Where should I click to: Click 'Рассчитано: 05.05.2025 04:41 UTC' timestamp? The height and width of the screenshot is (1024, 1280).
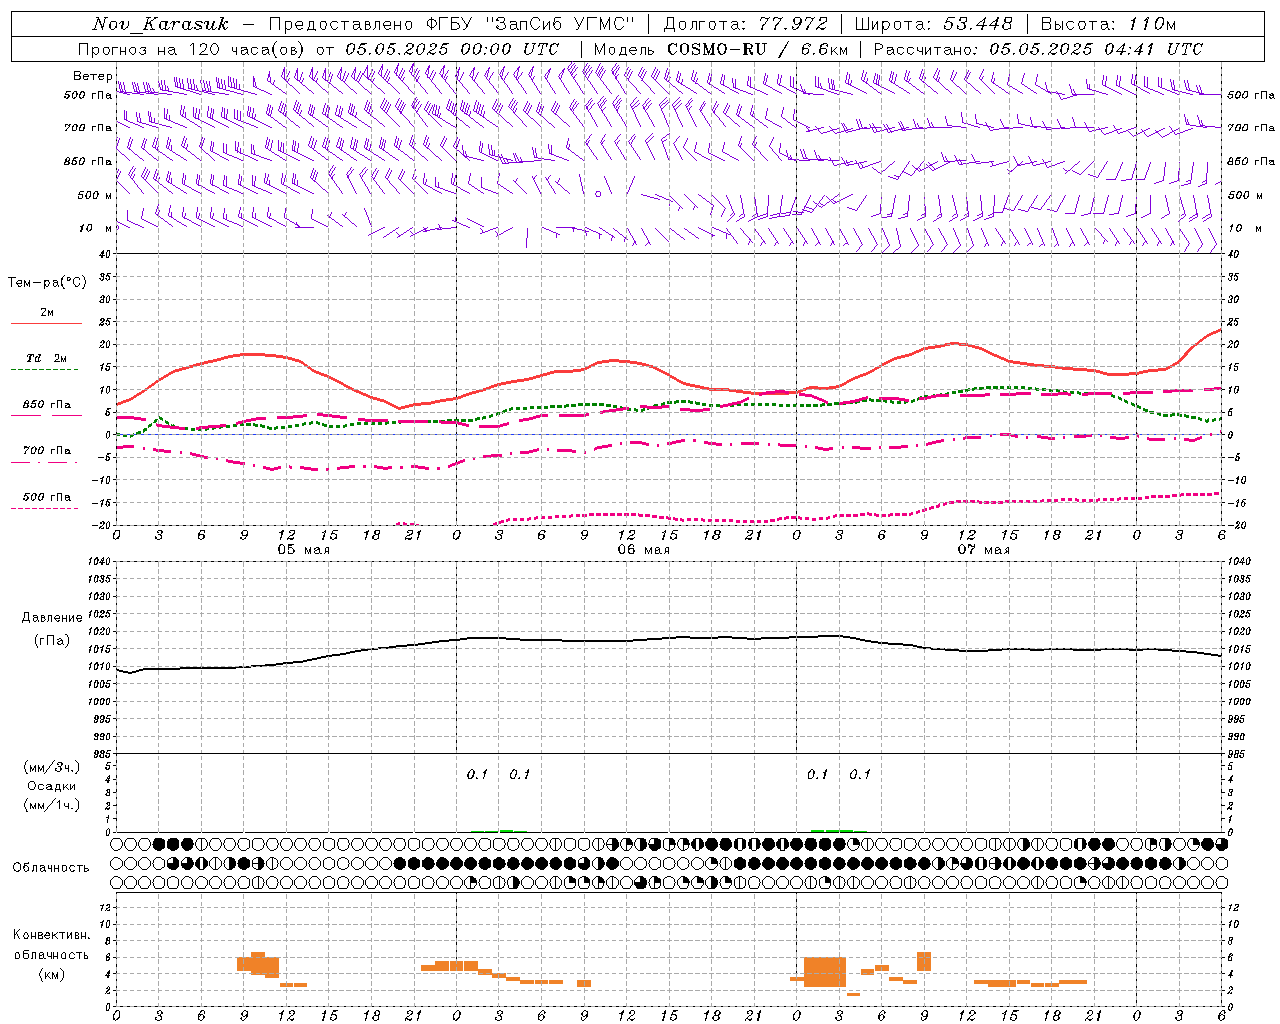click(1038, 49)
